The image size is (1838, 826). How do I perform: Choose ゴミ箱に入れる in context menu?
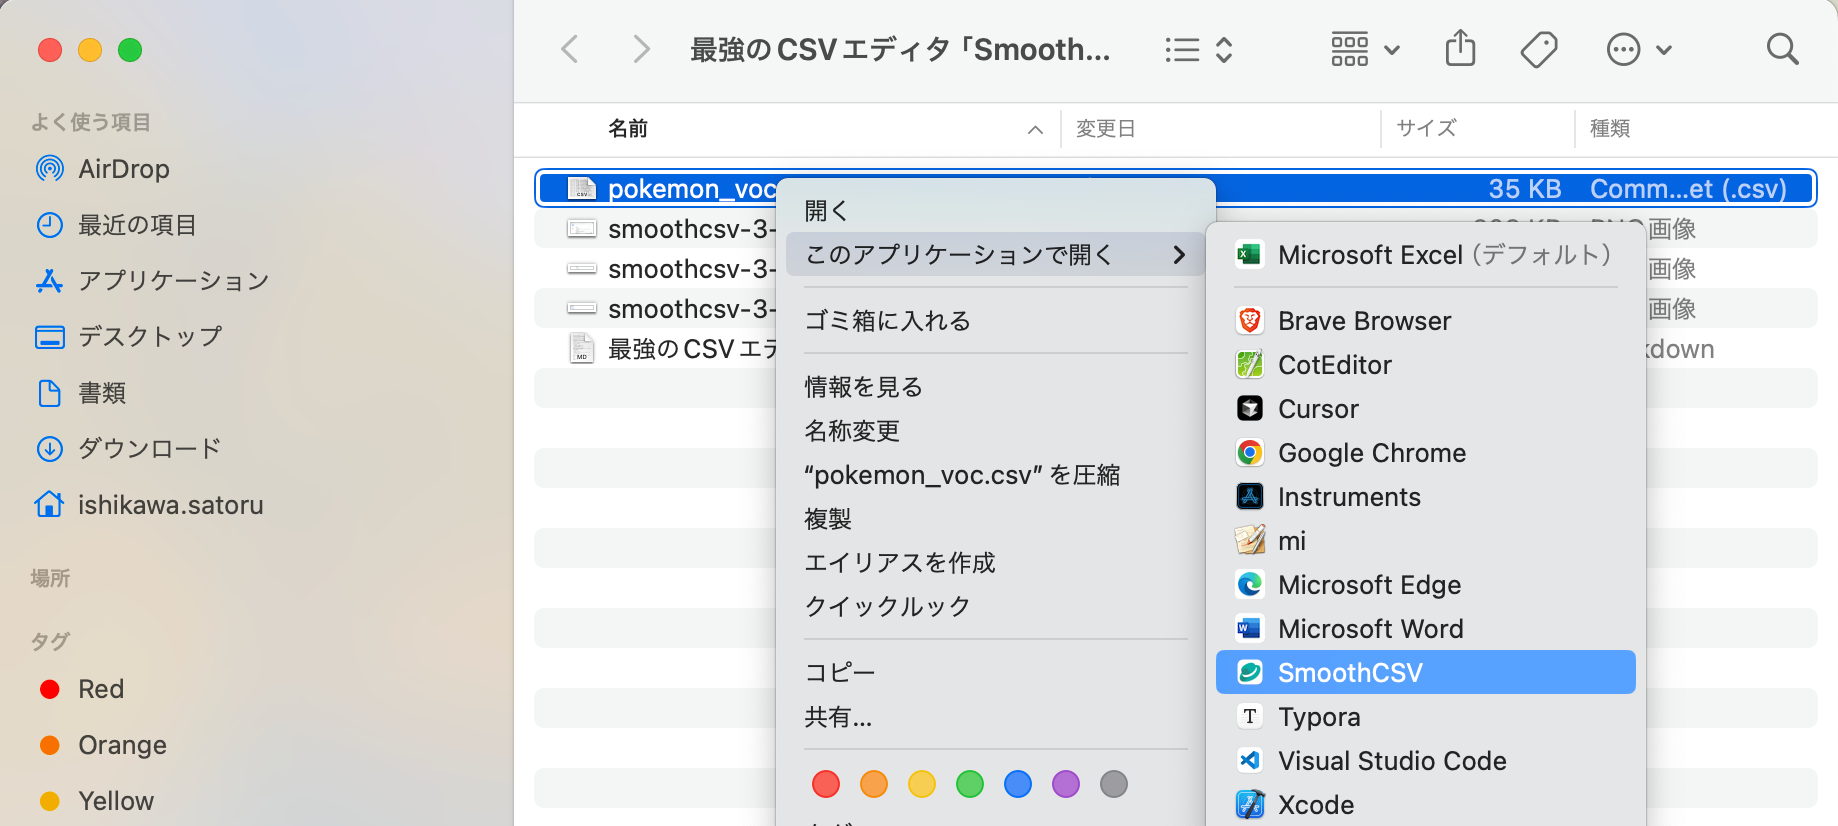point(995,321)
